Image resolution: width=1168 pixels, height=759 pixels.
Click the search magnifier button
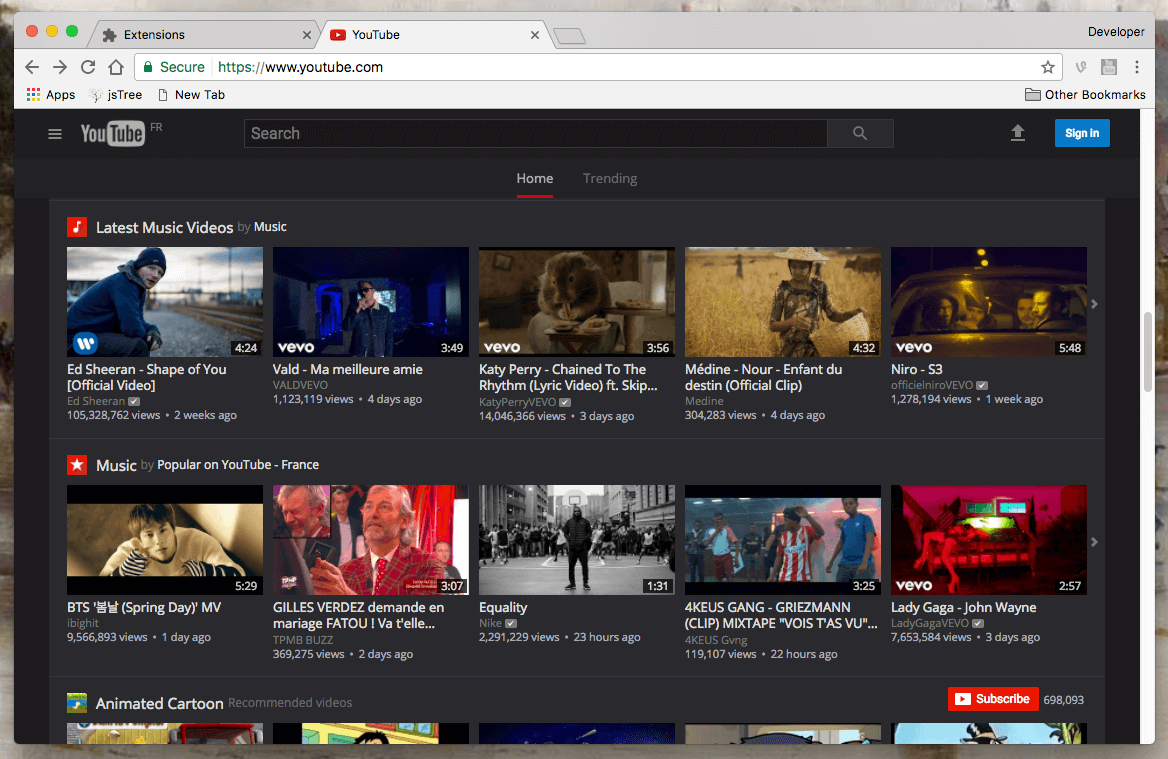(860, 133)
